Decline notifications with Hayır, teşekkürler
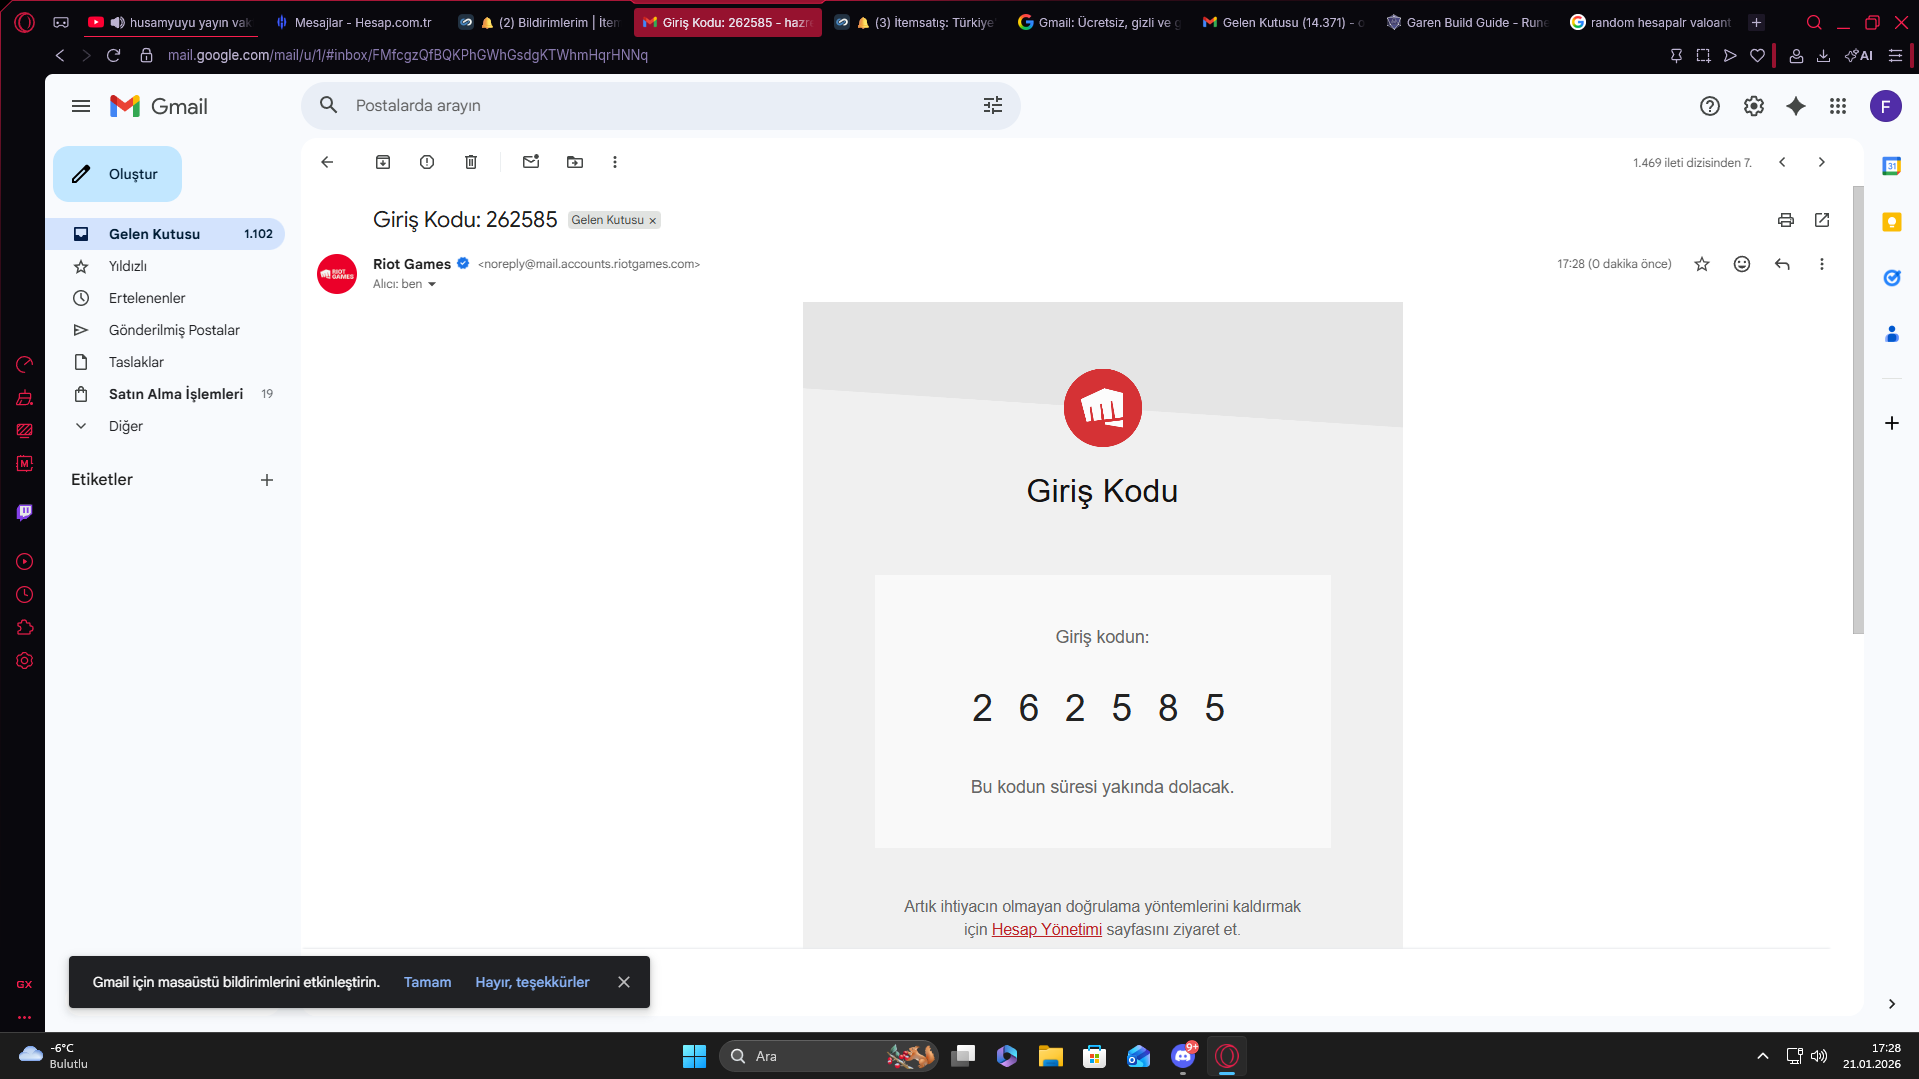The height and width of the screenshot is (1079, 1919). [x=532, y=982]
